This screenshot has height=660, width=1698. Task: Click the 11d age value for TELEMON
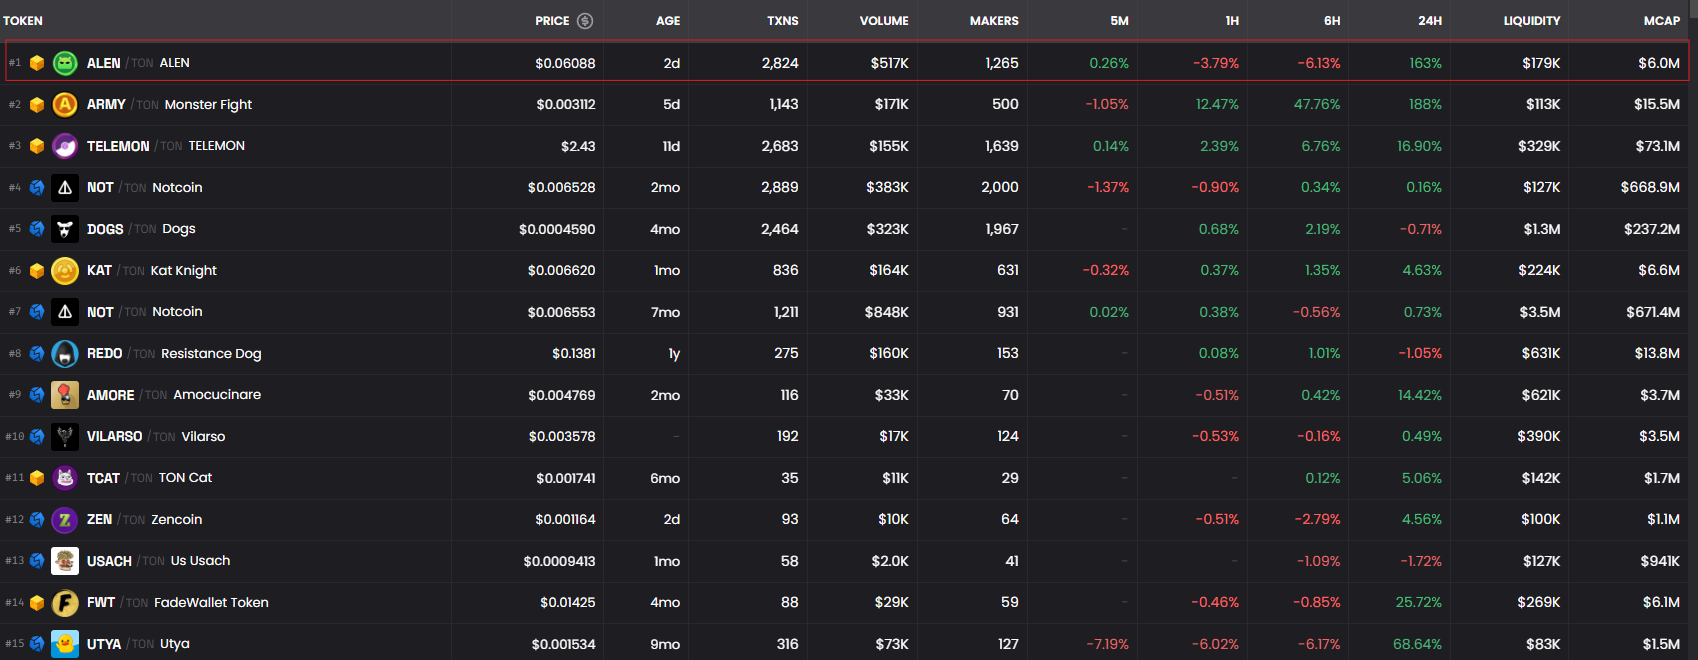pyautogui.click(x=671, y=146)
